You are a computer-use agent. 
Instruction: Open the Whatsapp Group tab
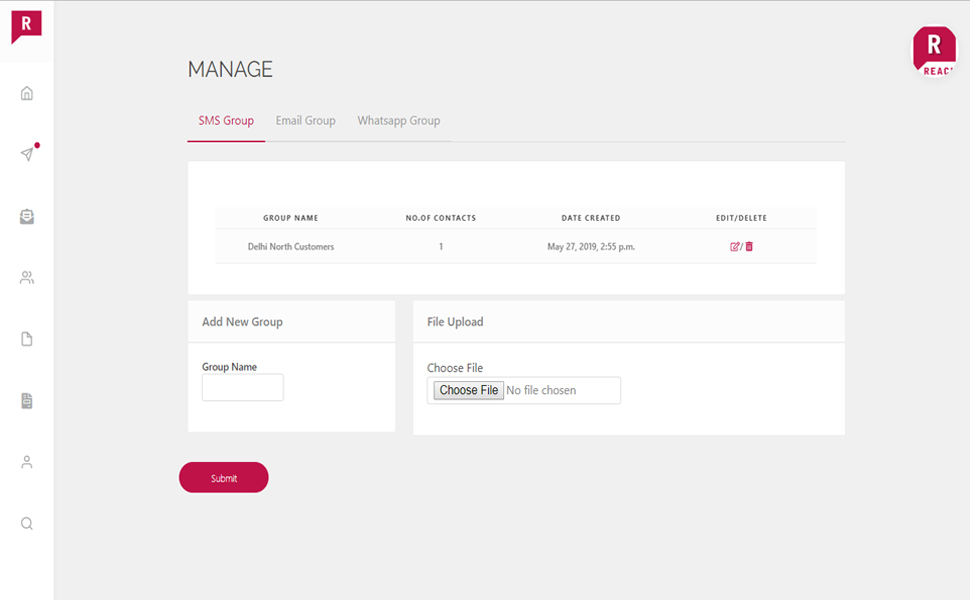click(x=398, y=121)
